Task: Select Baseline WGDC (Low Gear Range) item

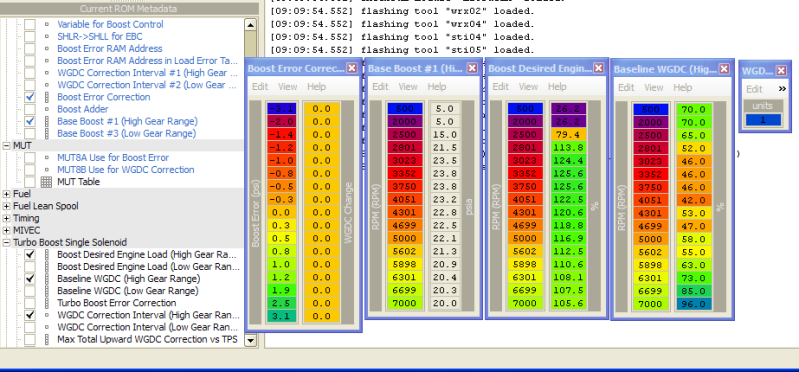Action: [127, 291]
